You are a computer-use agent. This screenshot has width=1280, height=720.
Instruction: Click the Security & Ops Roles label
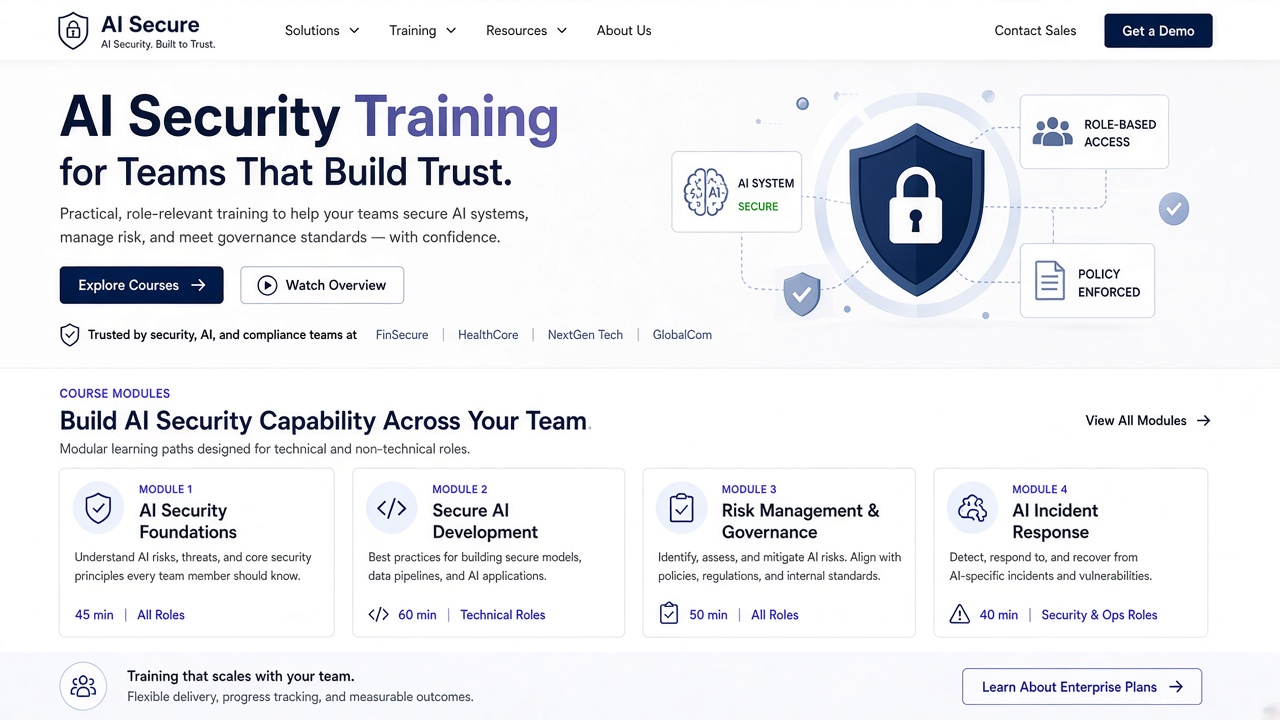click(1099, 615)
